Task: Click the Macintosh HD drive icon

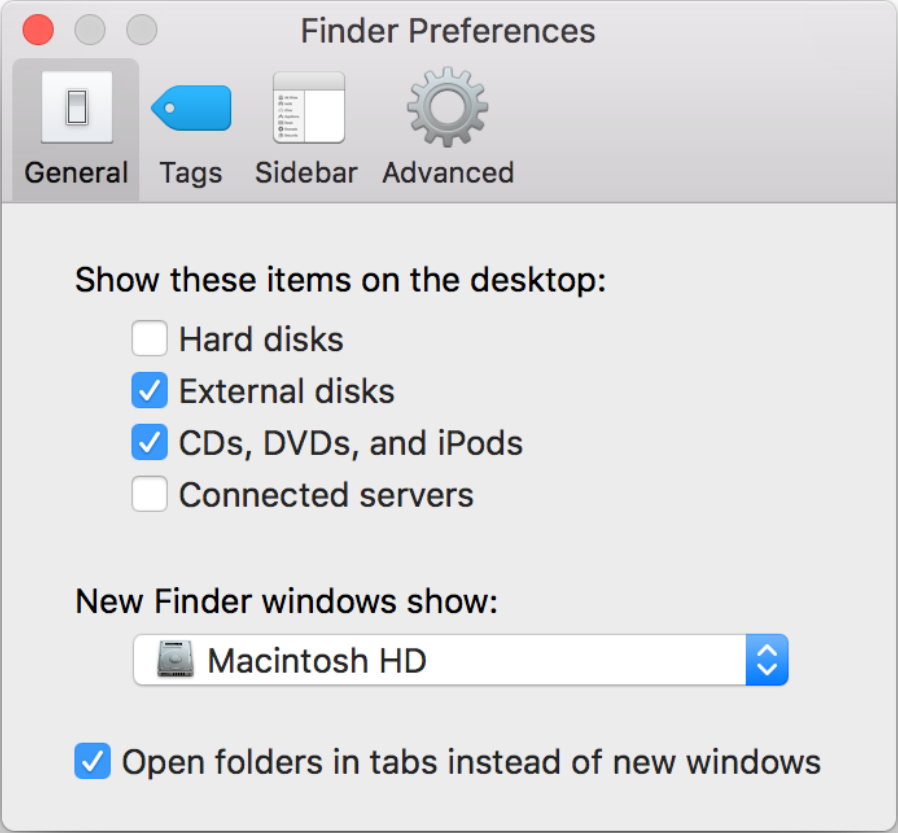Action: [175, 660]
